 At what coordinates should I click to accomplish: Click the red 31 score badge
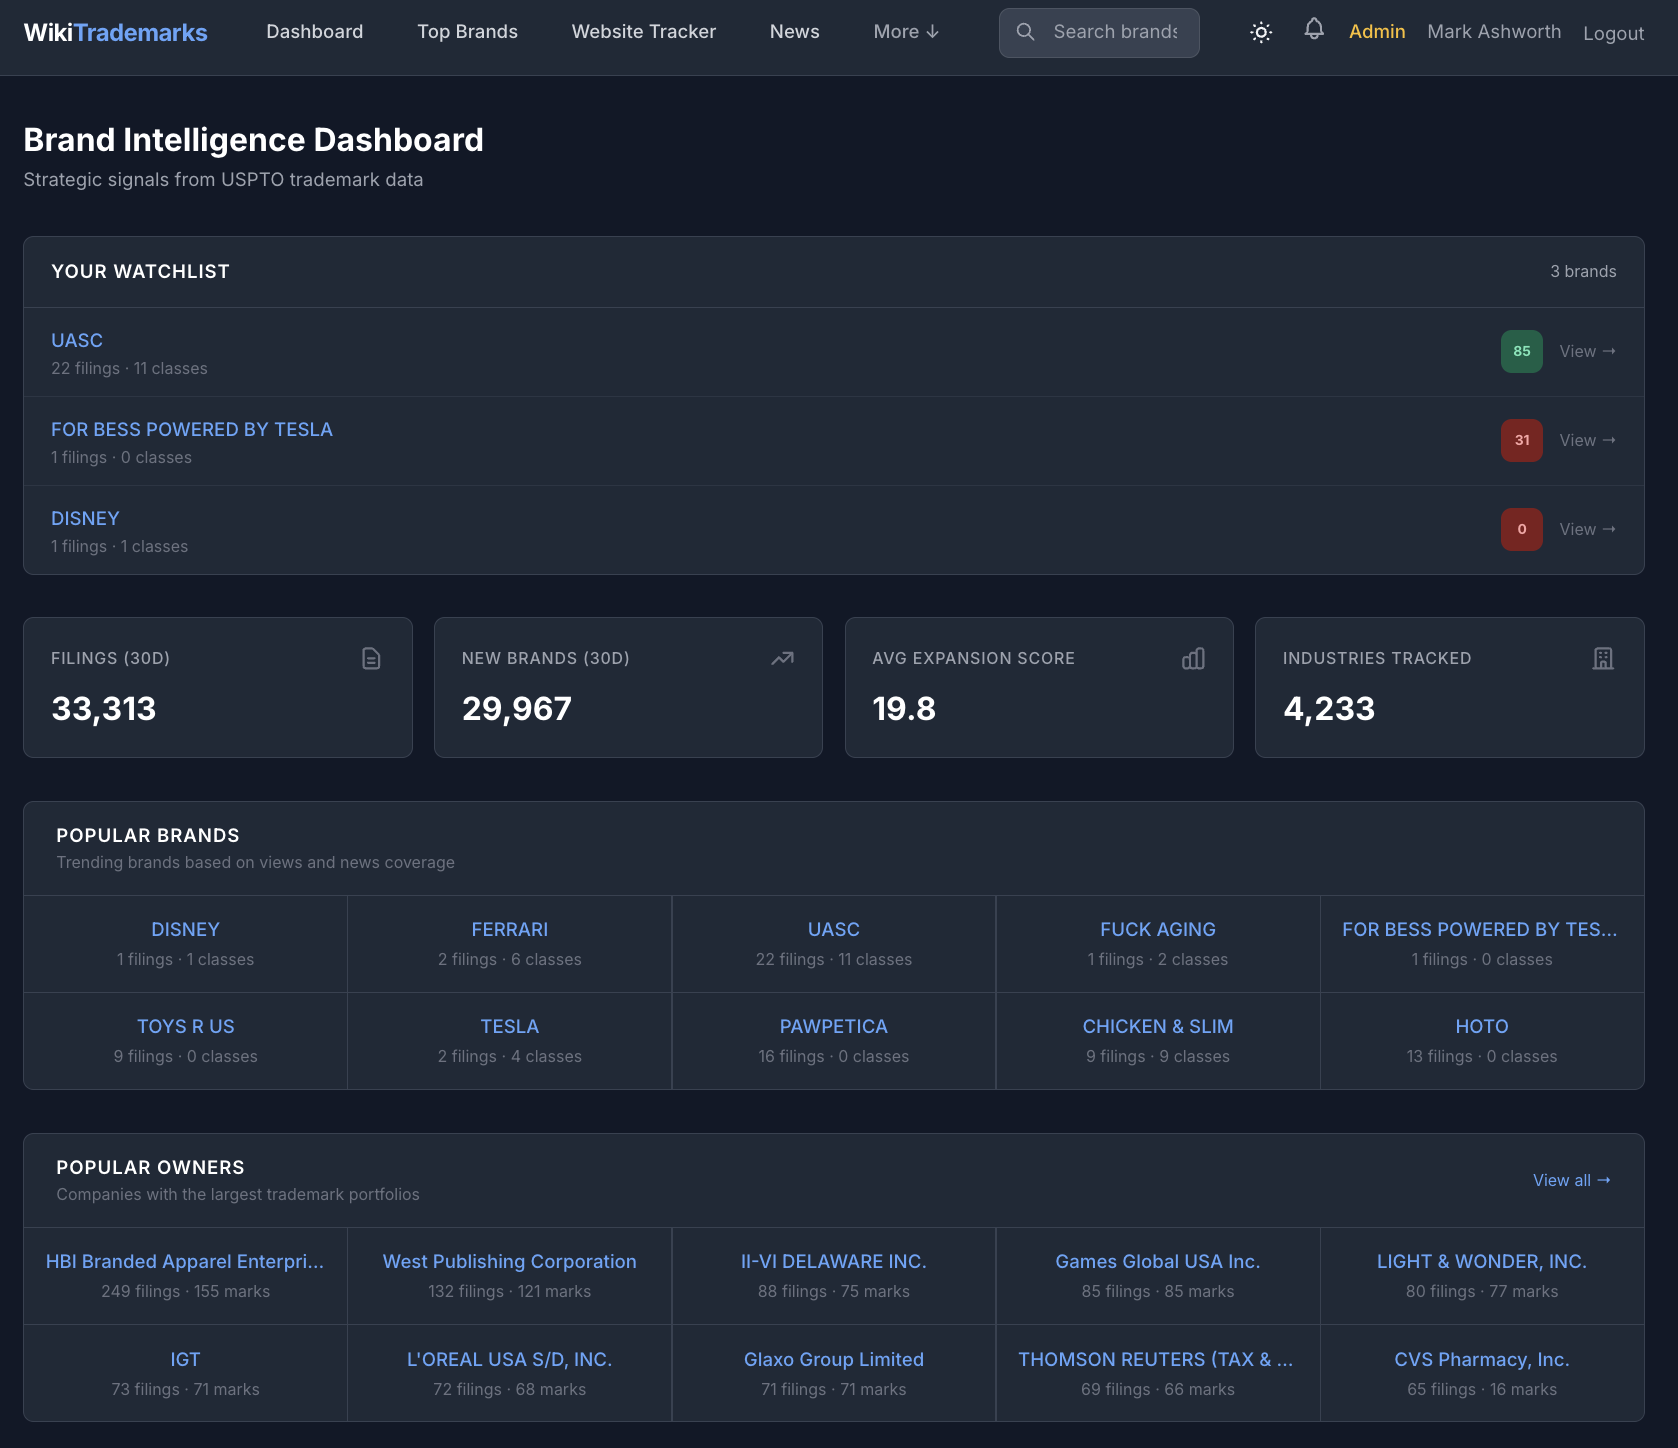[x=1521, y=440]
